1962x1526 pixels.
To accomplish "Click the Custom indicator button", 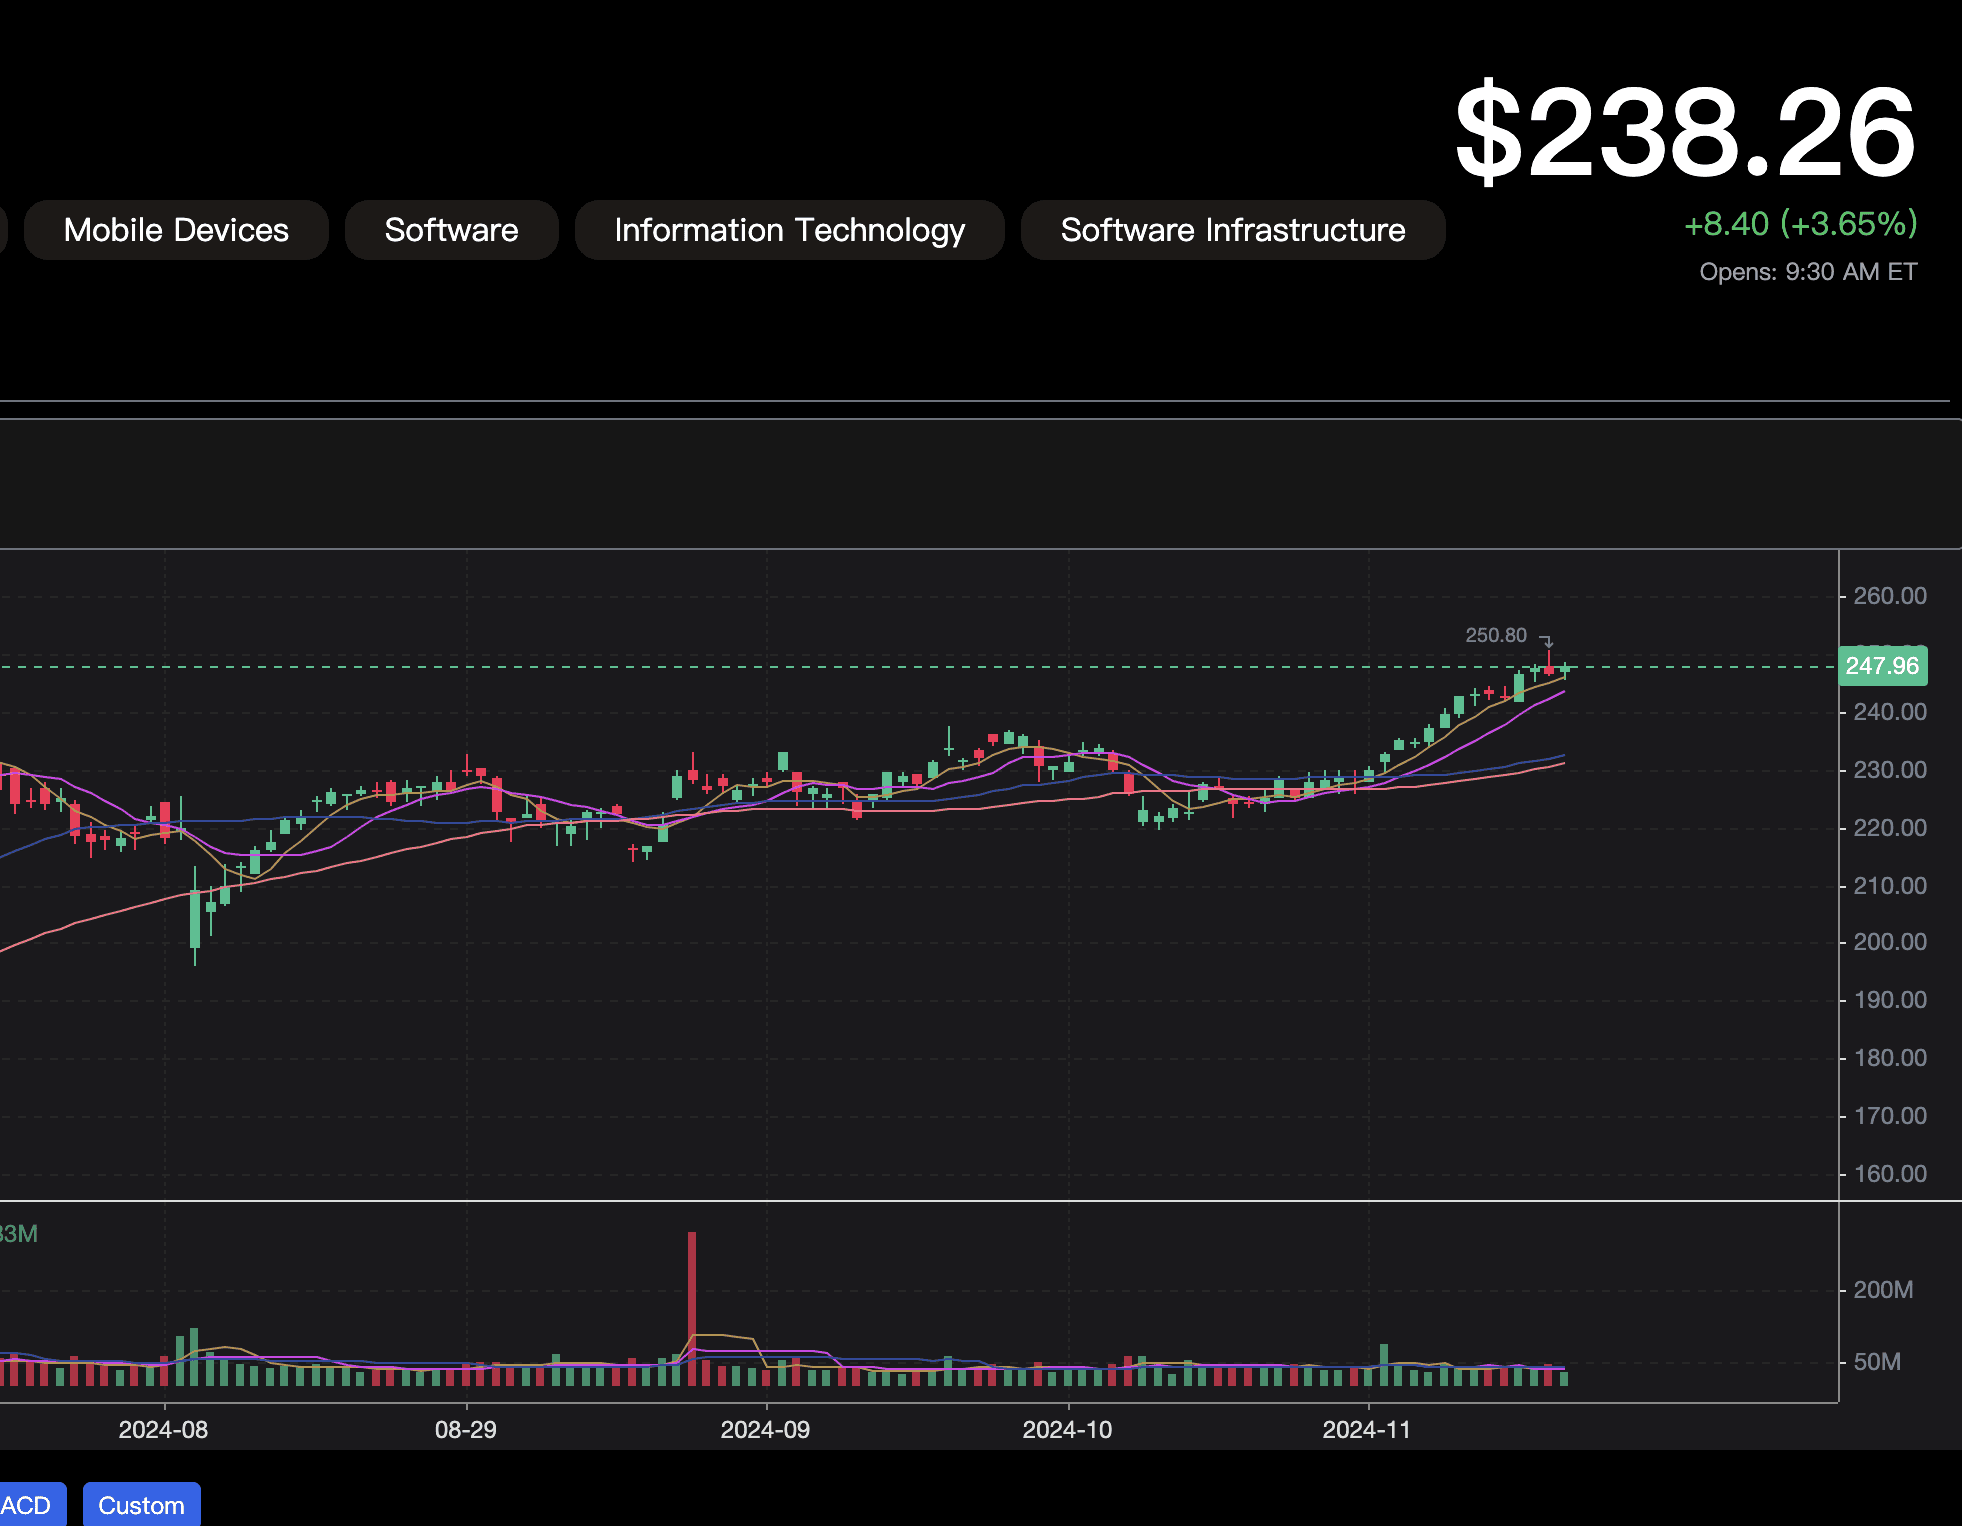I will pyautogui.click(x=141, y=1504).
